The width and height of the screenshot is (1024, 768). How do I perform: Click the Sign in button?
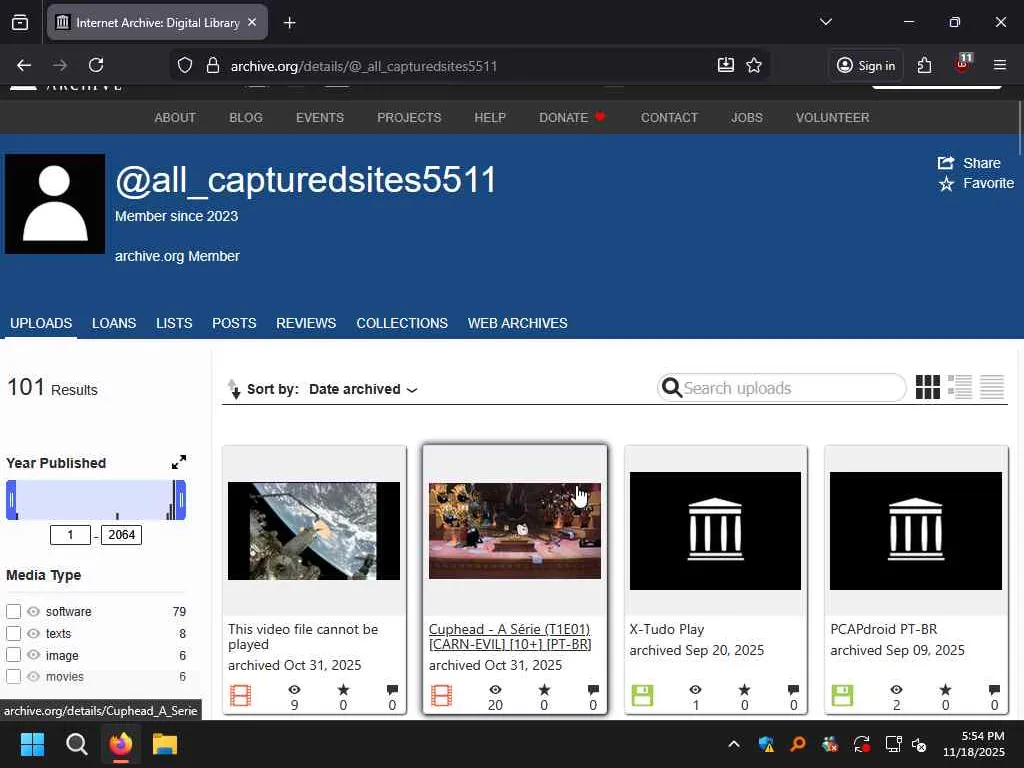click(866, 65)
